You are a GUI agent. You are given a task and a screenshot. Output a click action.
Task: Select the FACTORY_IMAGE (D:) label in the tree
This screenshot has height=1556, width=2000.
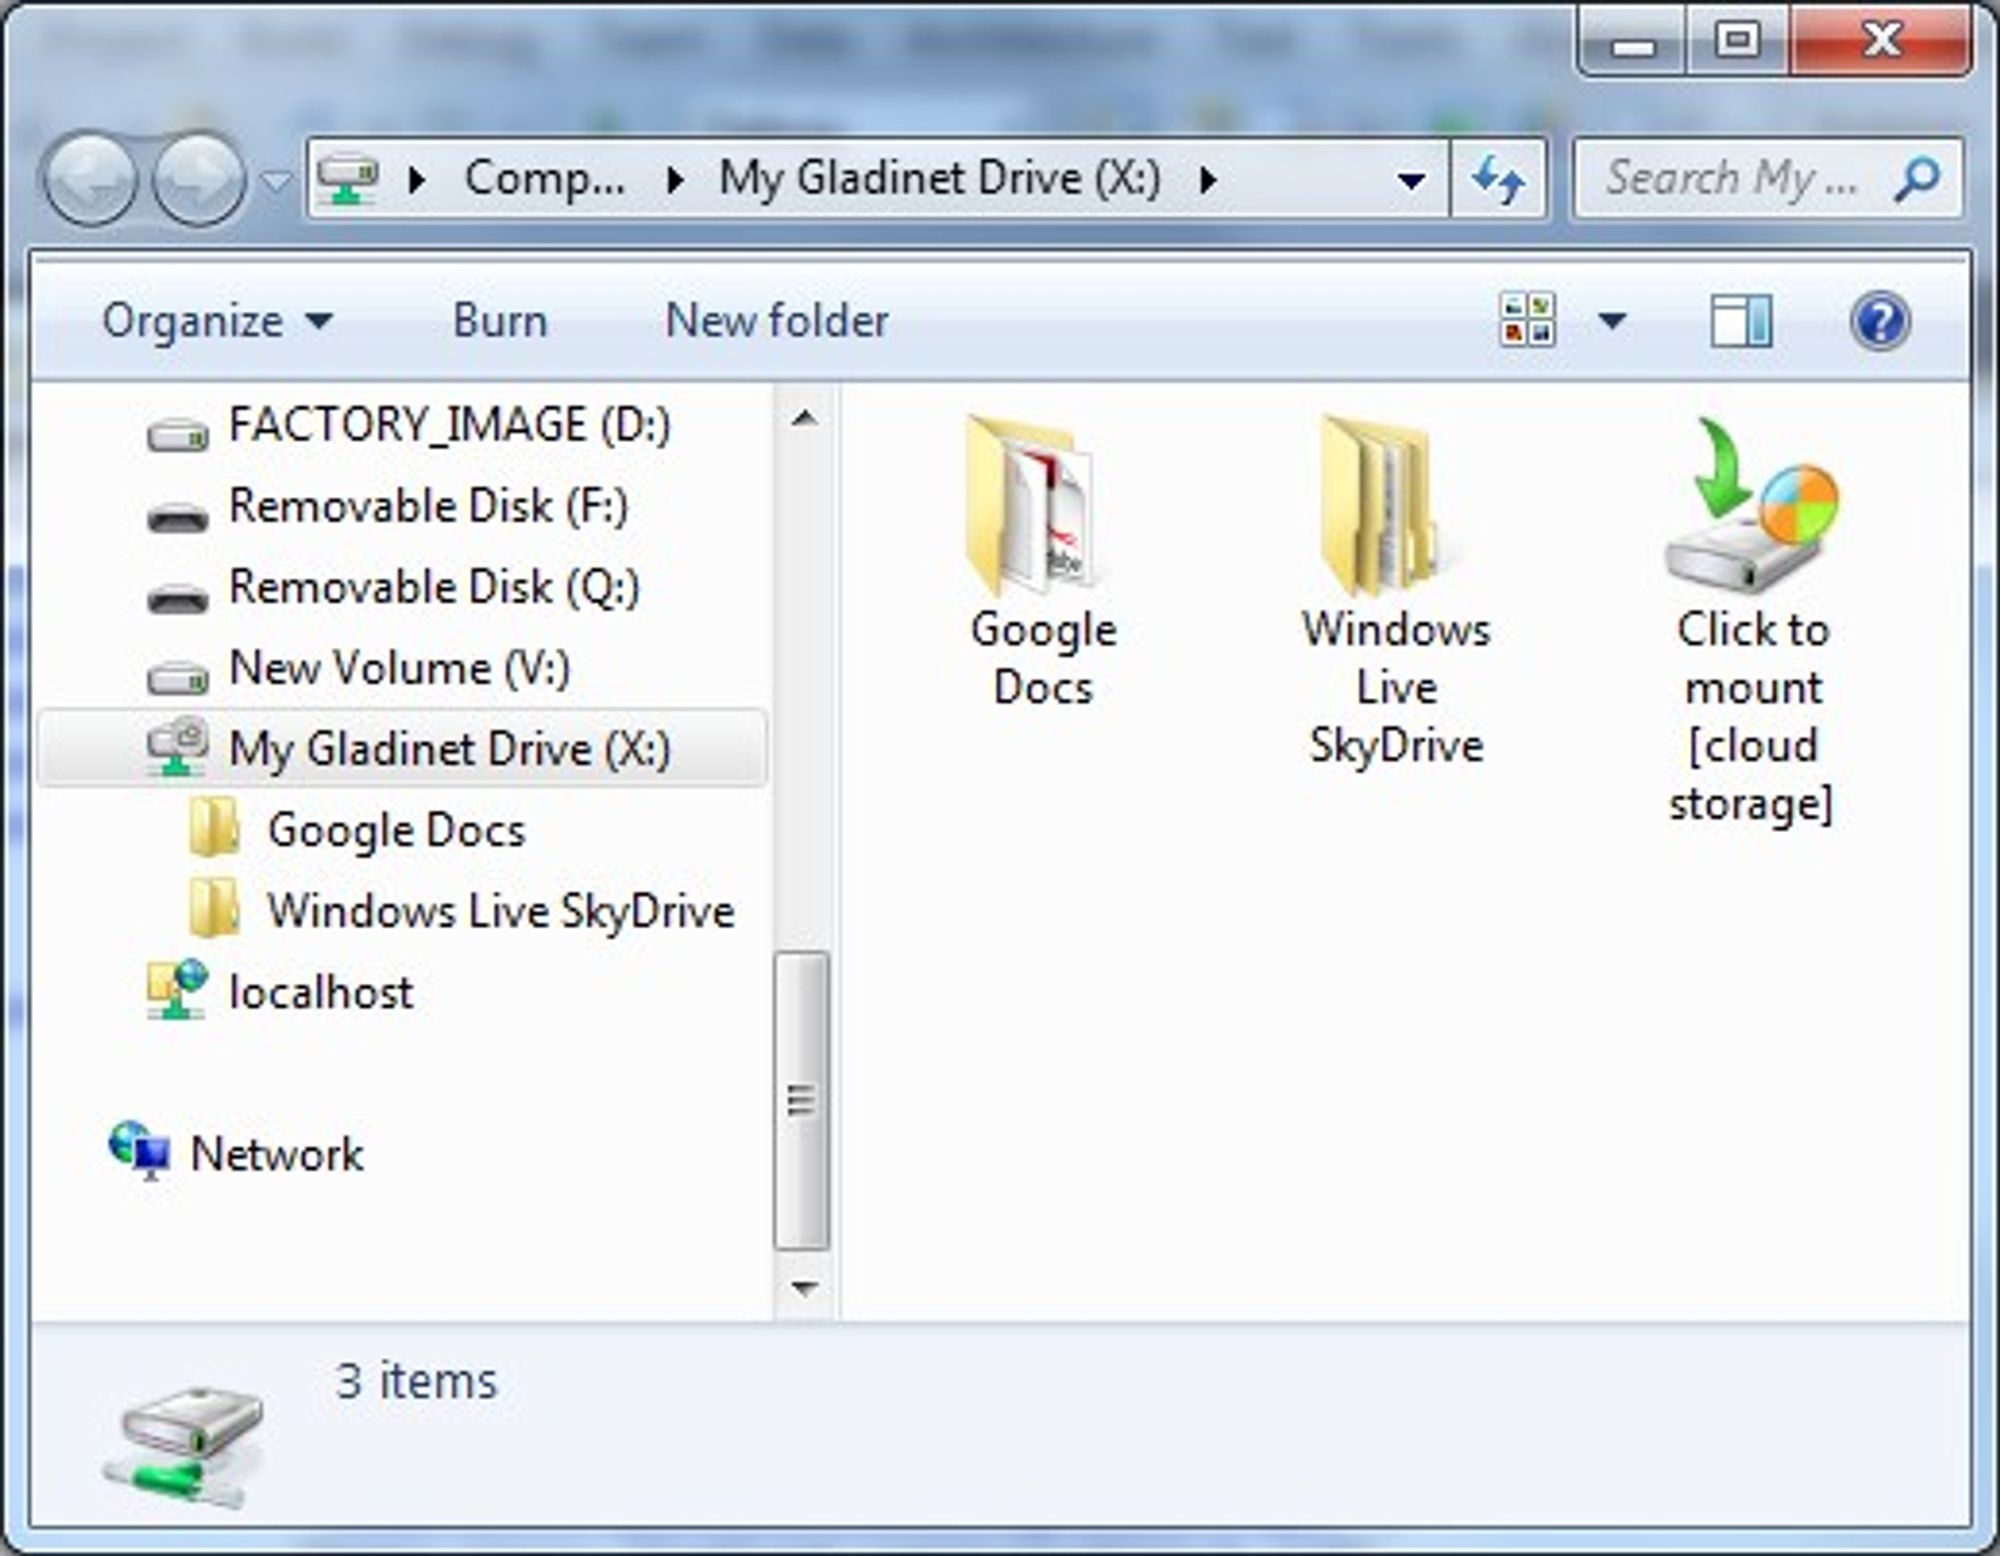pyautogui.click(x=449, y=425)
